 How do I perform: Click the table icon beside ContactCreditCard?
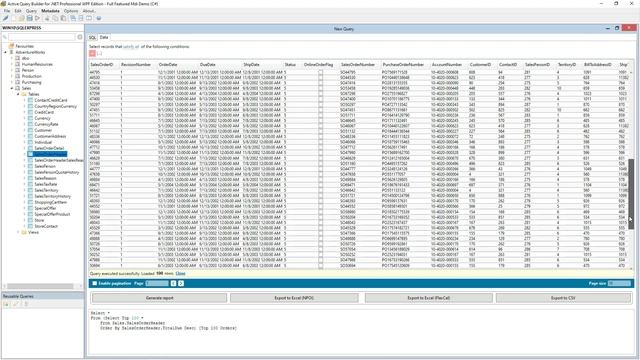click(x=30, y=100)
